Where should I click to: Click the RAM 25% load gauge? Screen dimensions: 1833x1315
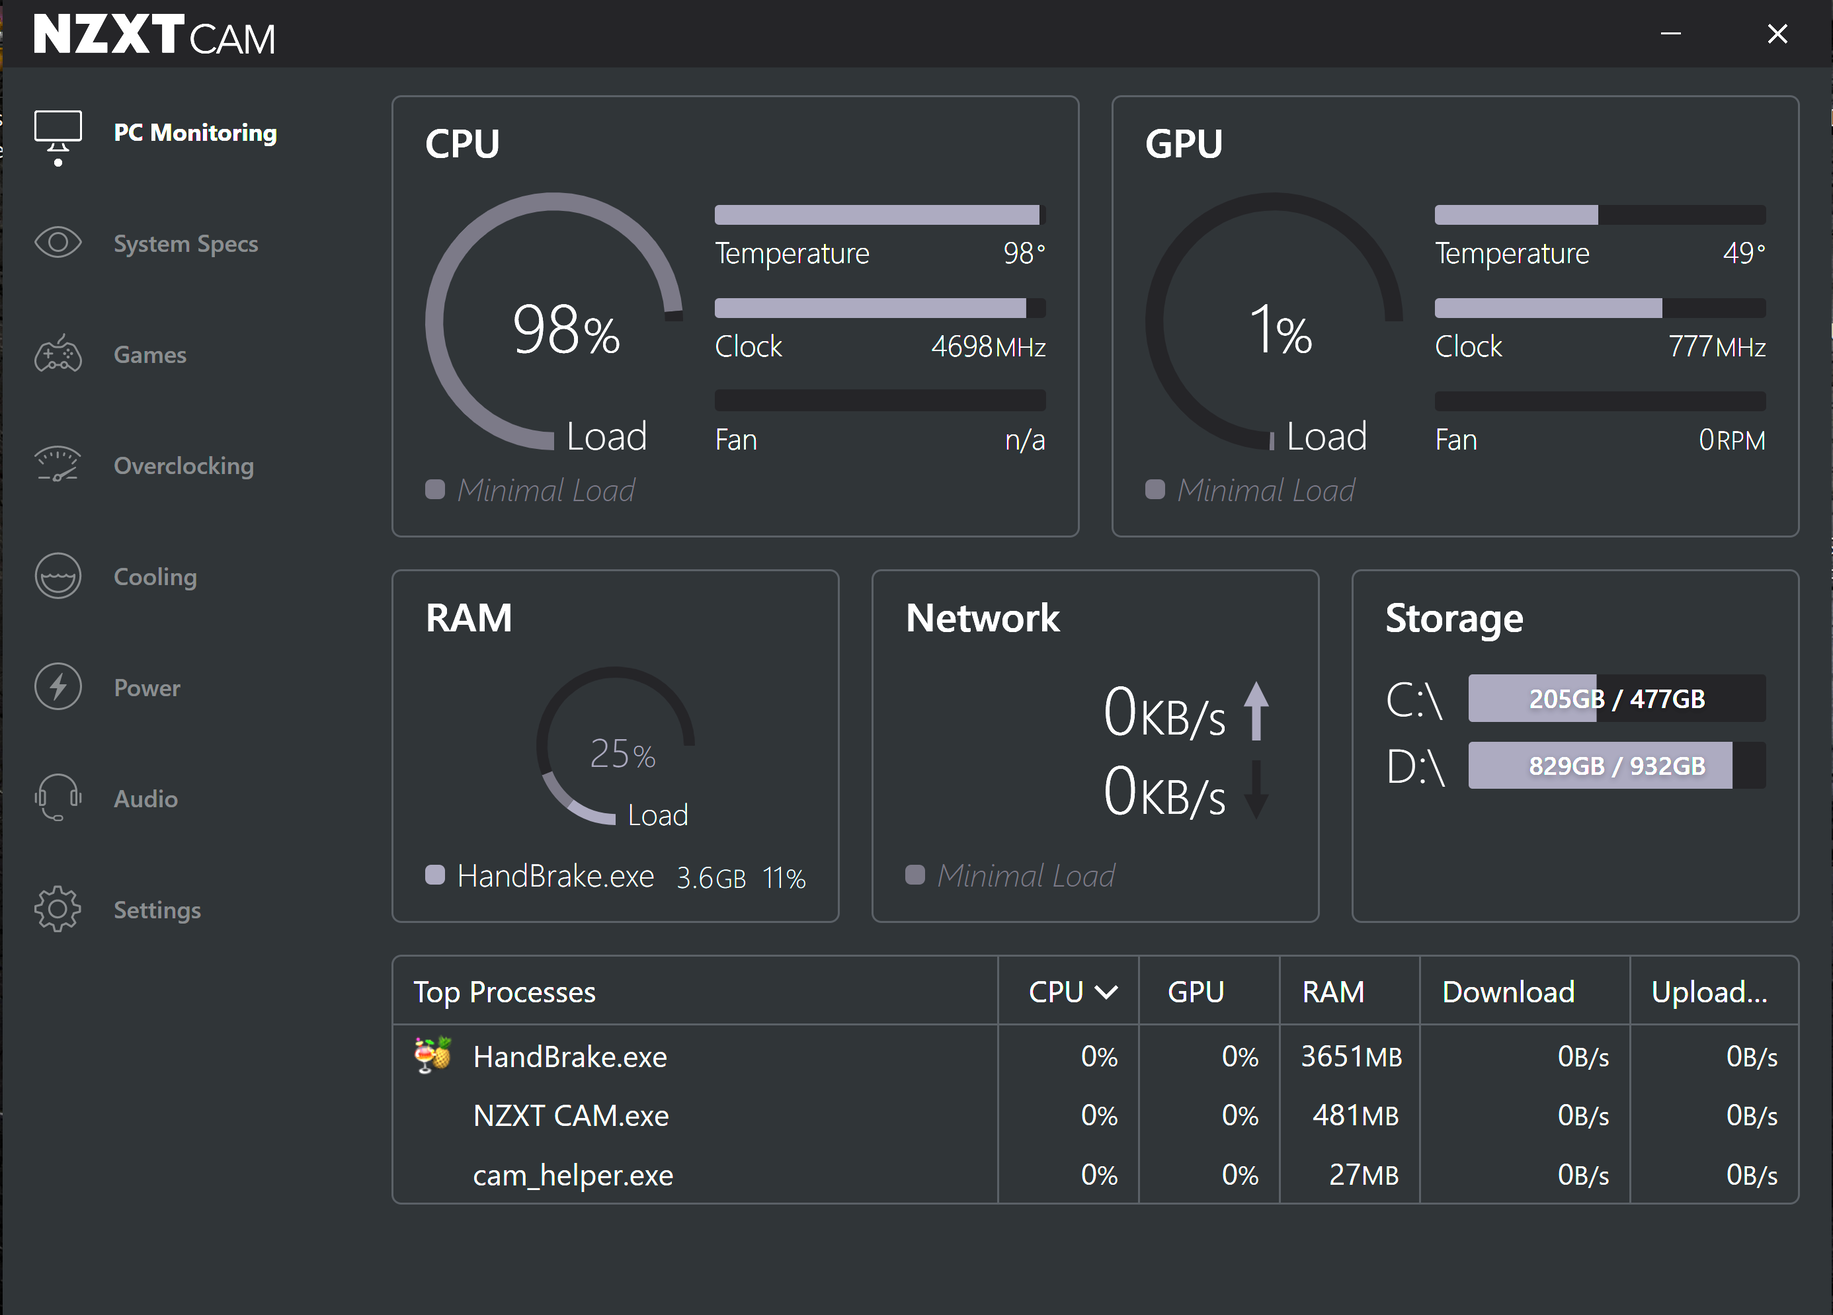[616, 746]
